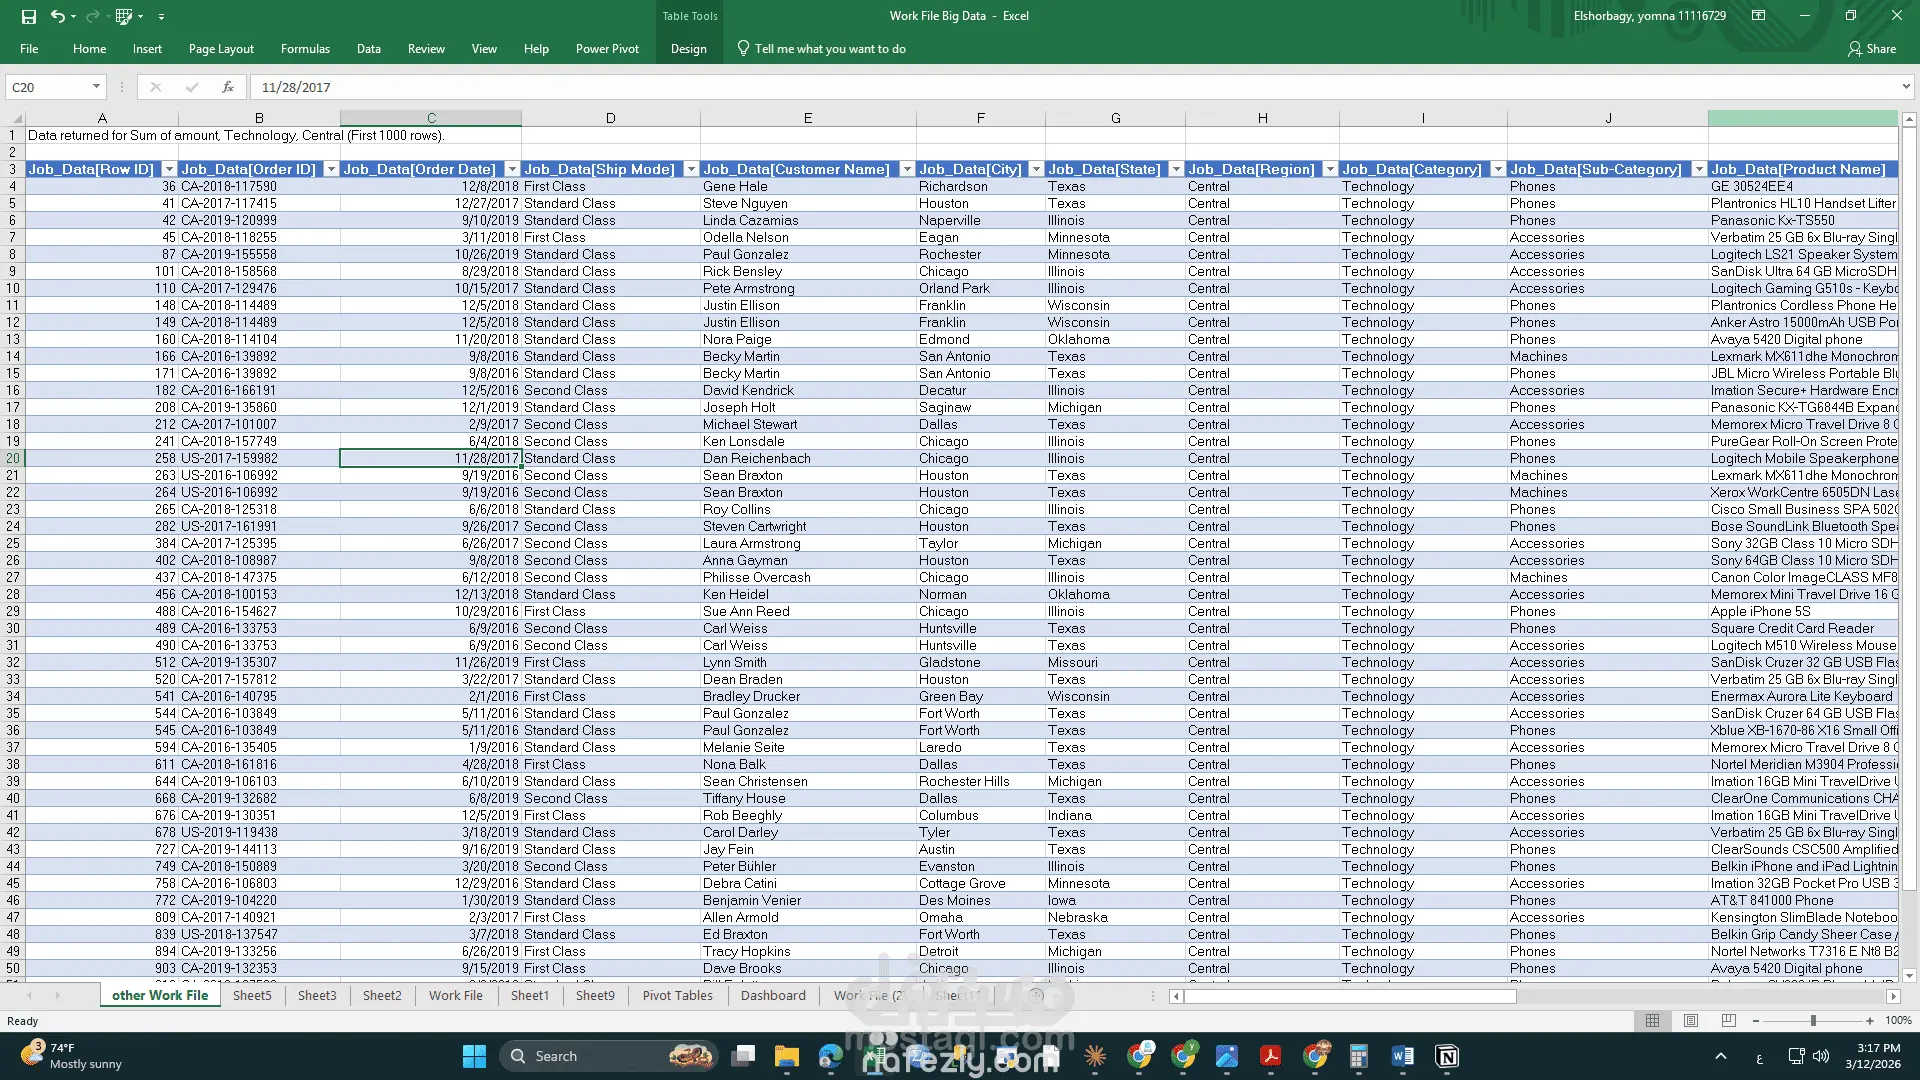Open filter dropdown for Job_Data[City]
Screen dimensions: 1920x1080
[1036, 169]
